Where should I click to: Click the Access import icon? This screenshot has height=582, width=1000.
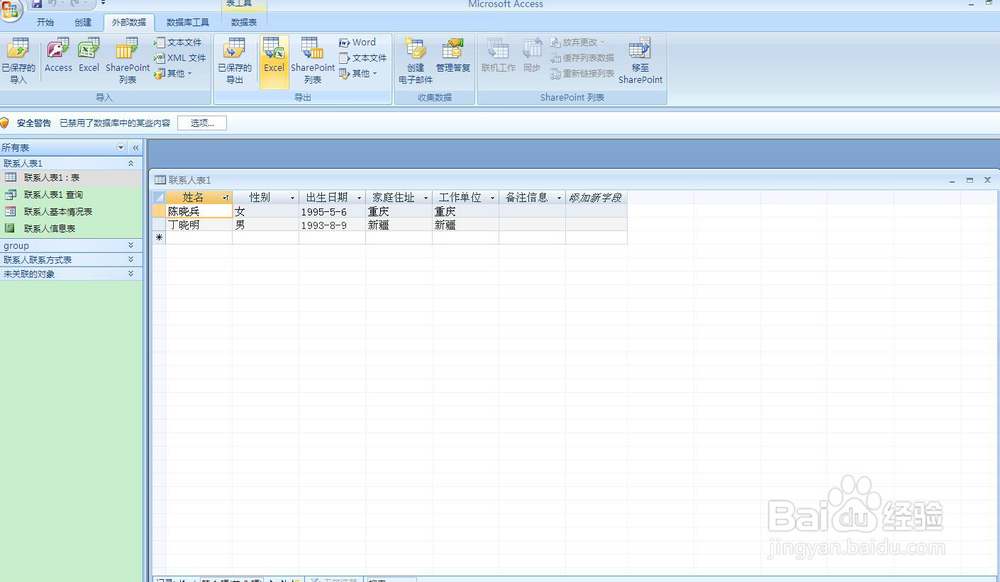[x=58, y=58]
